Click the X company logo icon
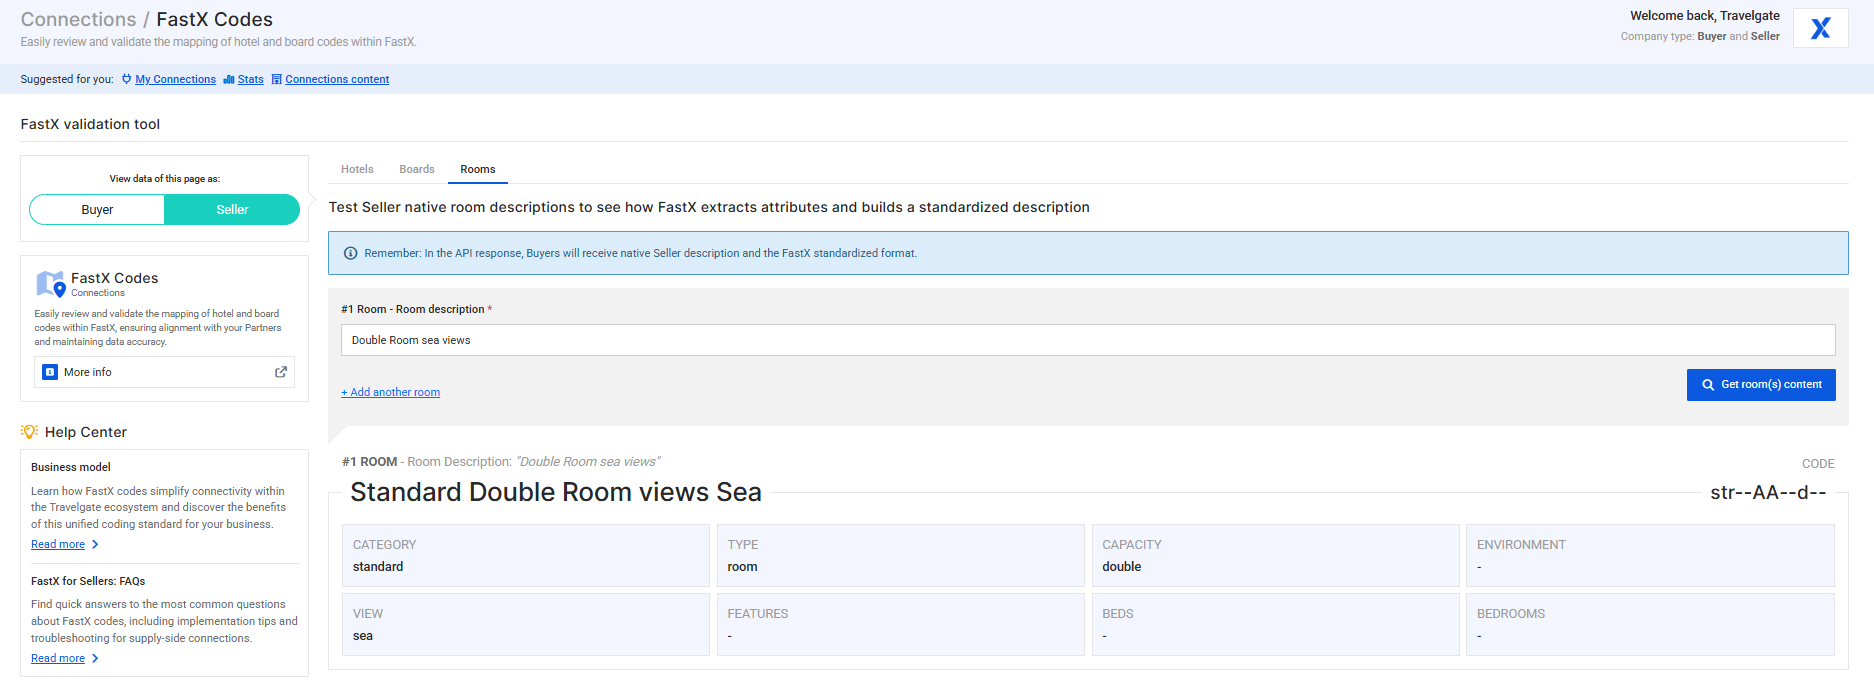1874x688 pixels. click(1820, 28)
